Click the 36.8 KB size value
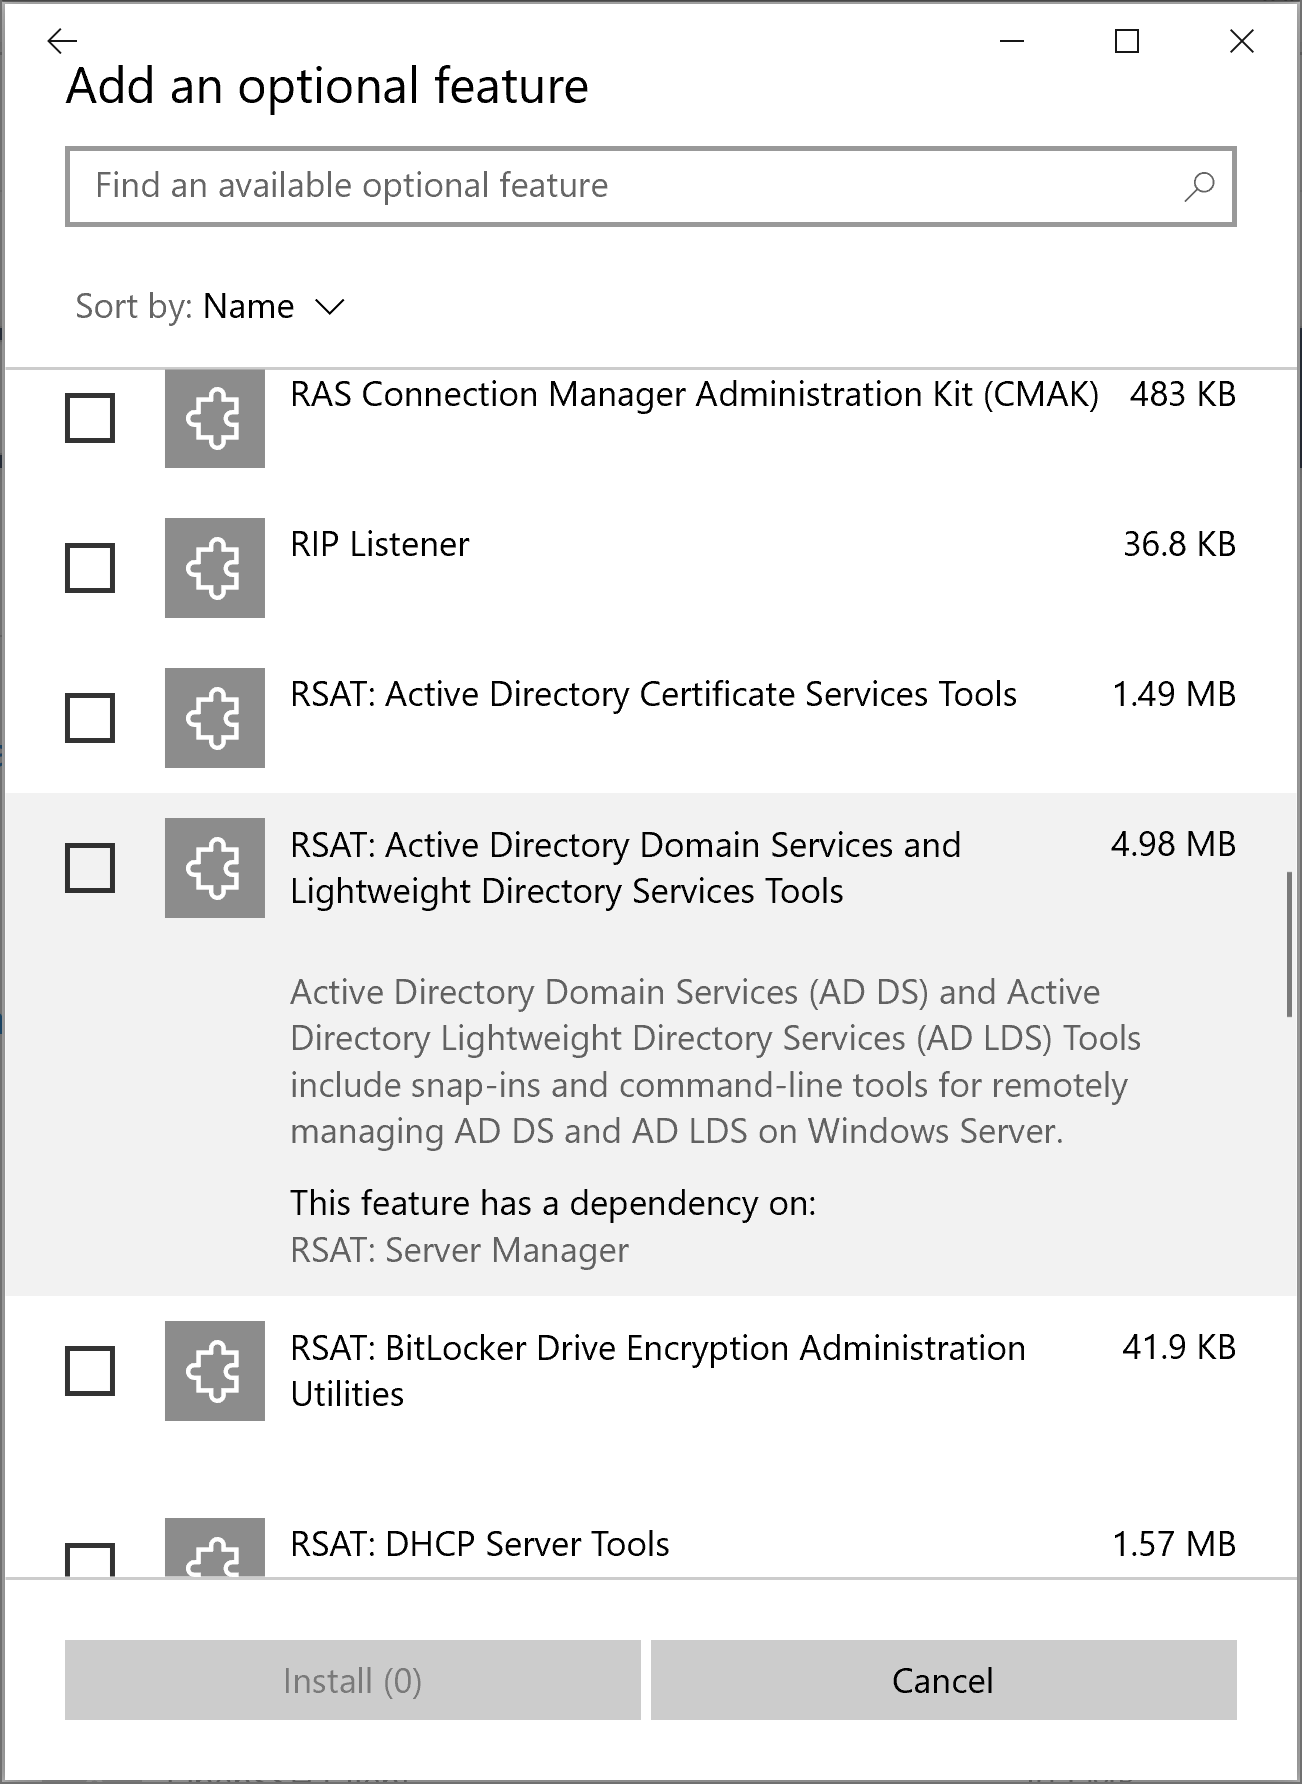 tap(1180, 544)
